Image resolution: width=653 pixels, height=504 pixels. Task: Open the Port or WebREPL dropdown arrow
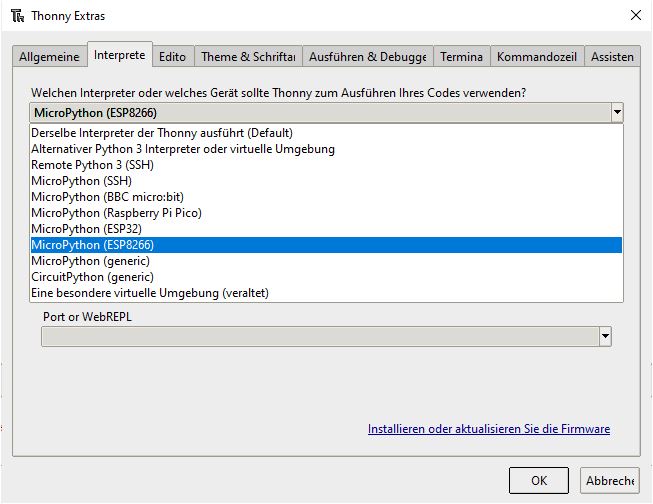coord(605,336)
